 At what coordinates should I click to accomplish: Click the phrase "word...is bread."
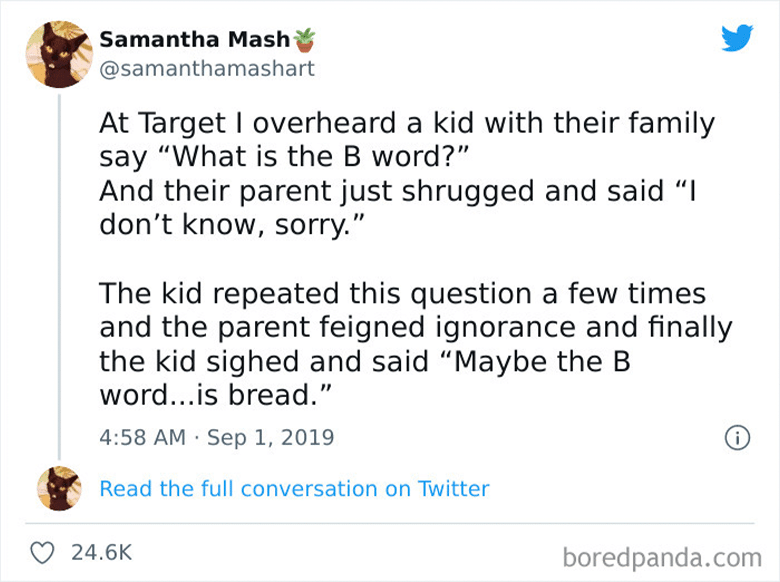coord(215,395)
